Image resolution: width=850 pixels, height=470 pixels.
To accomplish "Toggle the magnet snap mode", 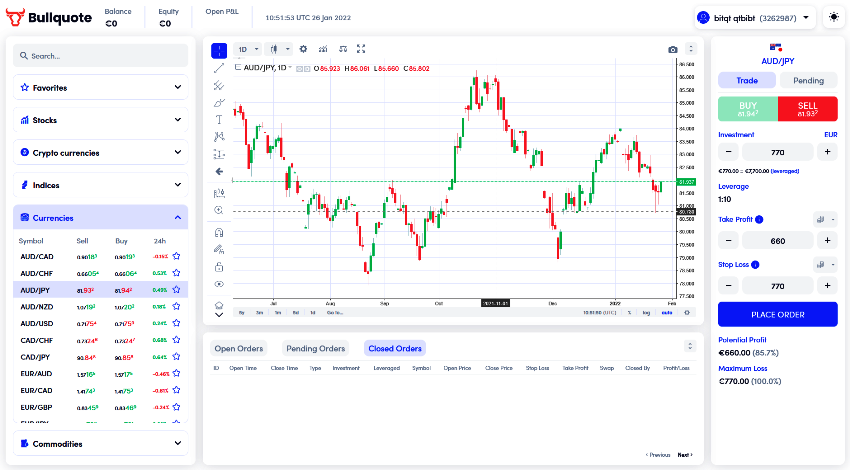I will [219, 233].
